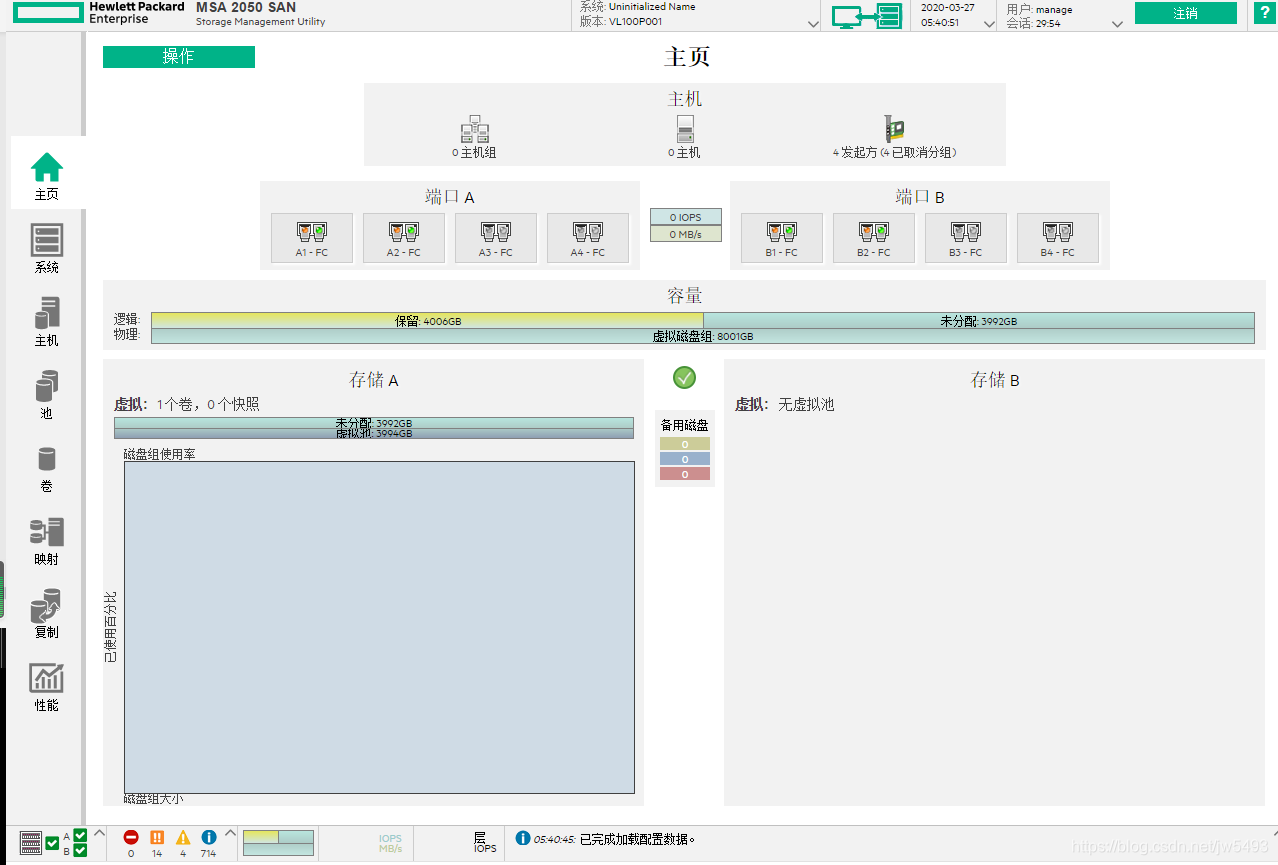Open the 主机 hosts section in sidebar

47,313
